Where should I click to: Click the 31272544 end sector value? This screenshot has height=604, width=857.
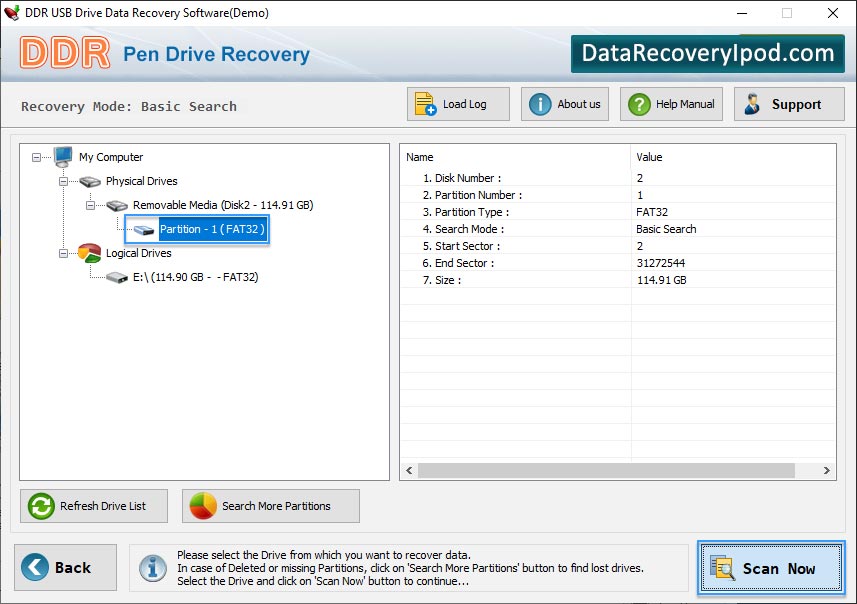[x=661, y=263]
